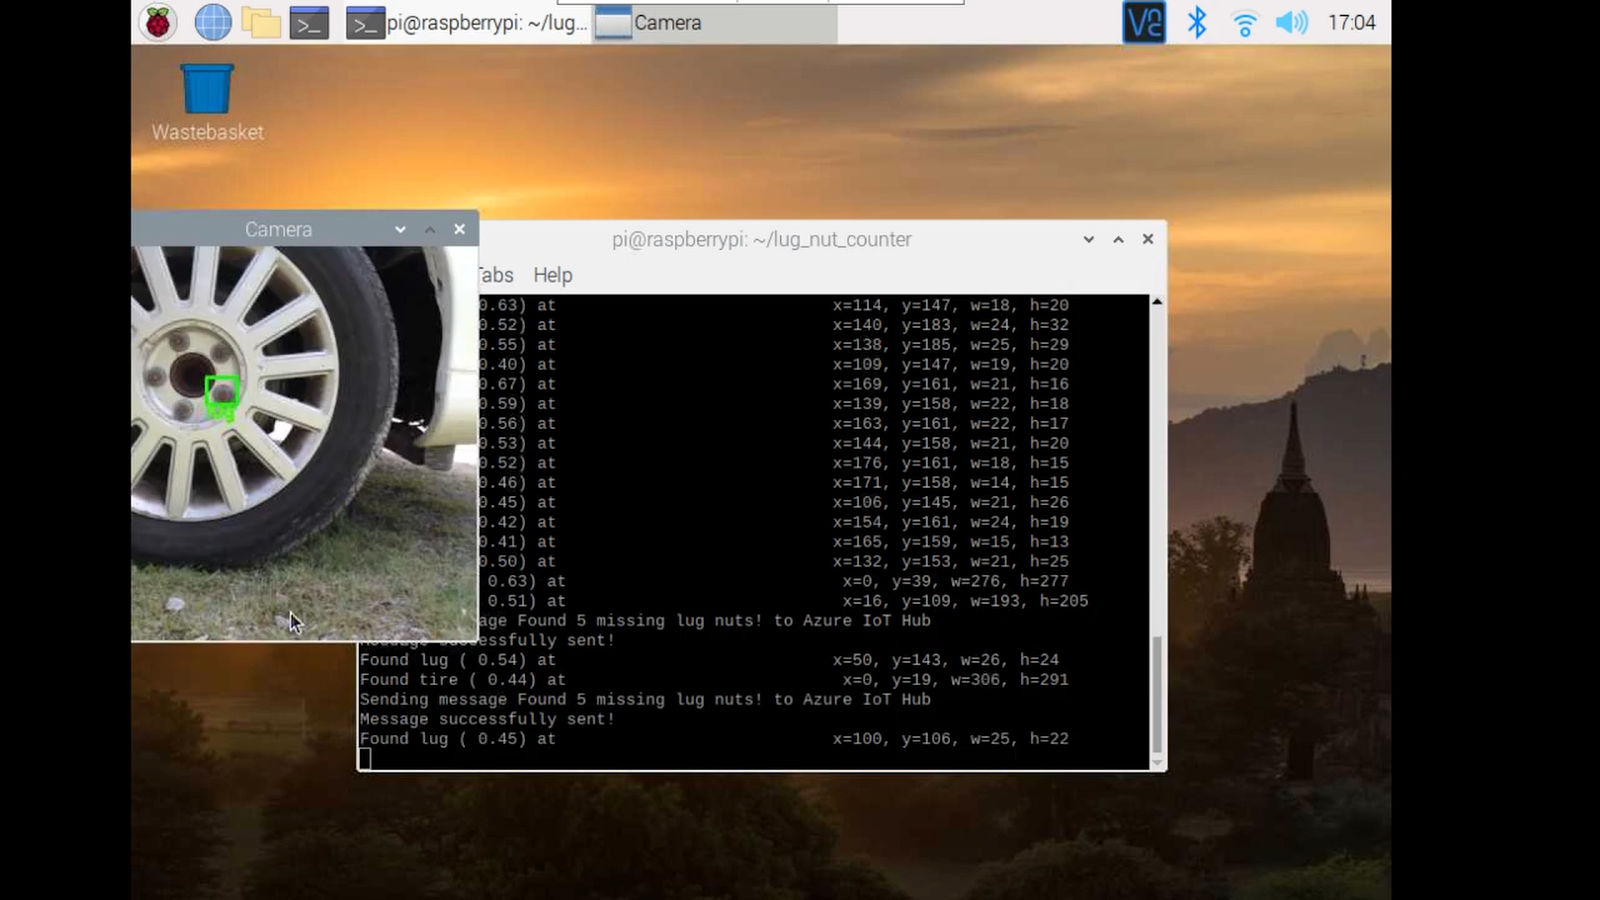Open the Bluetooth tray menu

(1196, 22)
